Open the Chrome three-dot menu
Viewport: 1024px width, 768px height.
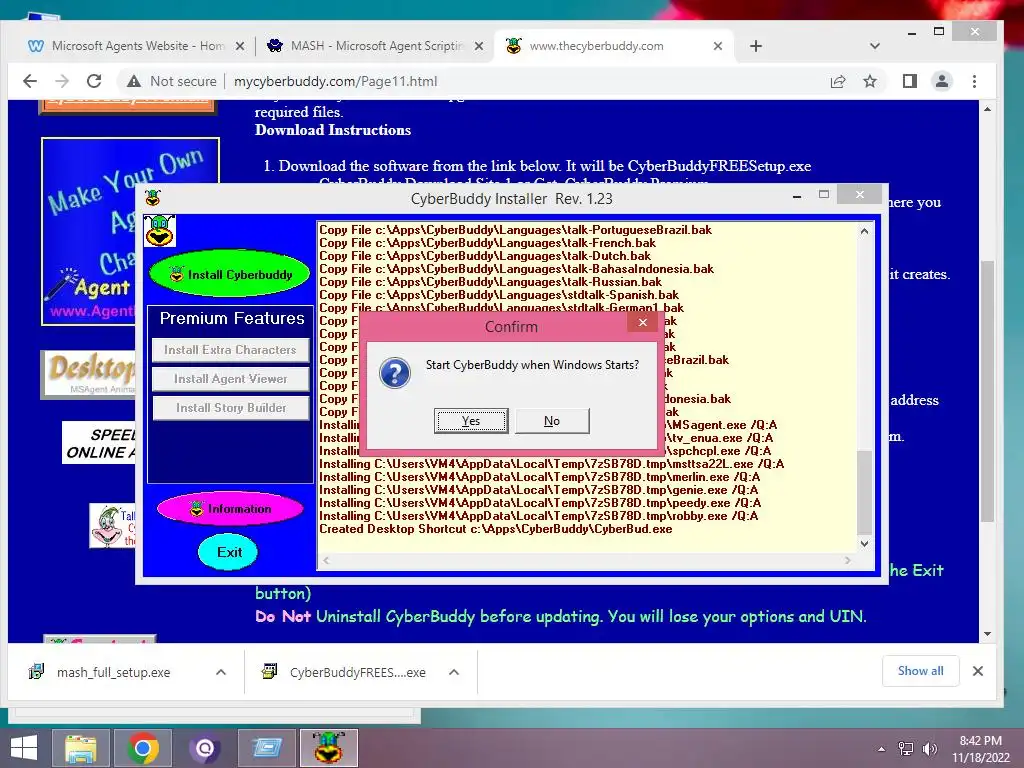(x=974, y=81)
